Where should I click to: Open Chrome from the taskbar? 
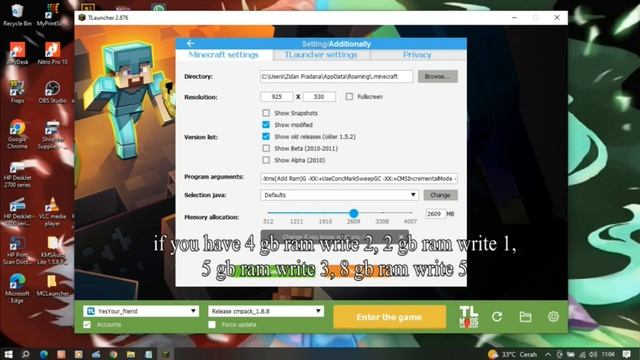click(x=113, y=354)
